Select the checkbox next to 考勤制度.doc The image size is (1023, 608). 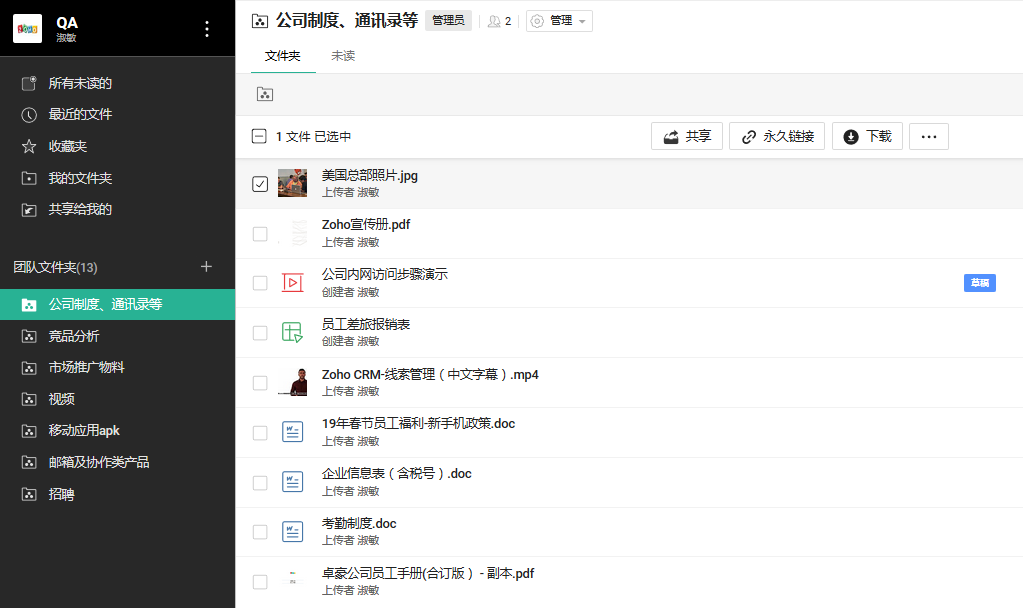[260, 532]
